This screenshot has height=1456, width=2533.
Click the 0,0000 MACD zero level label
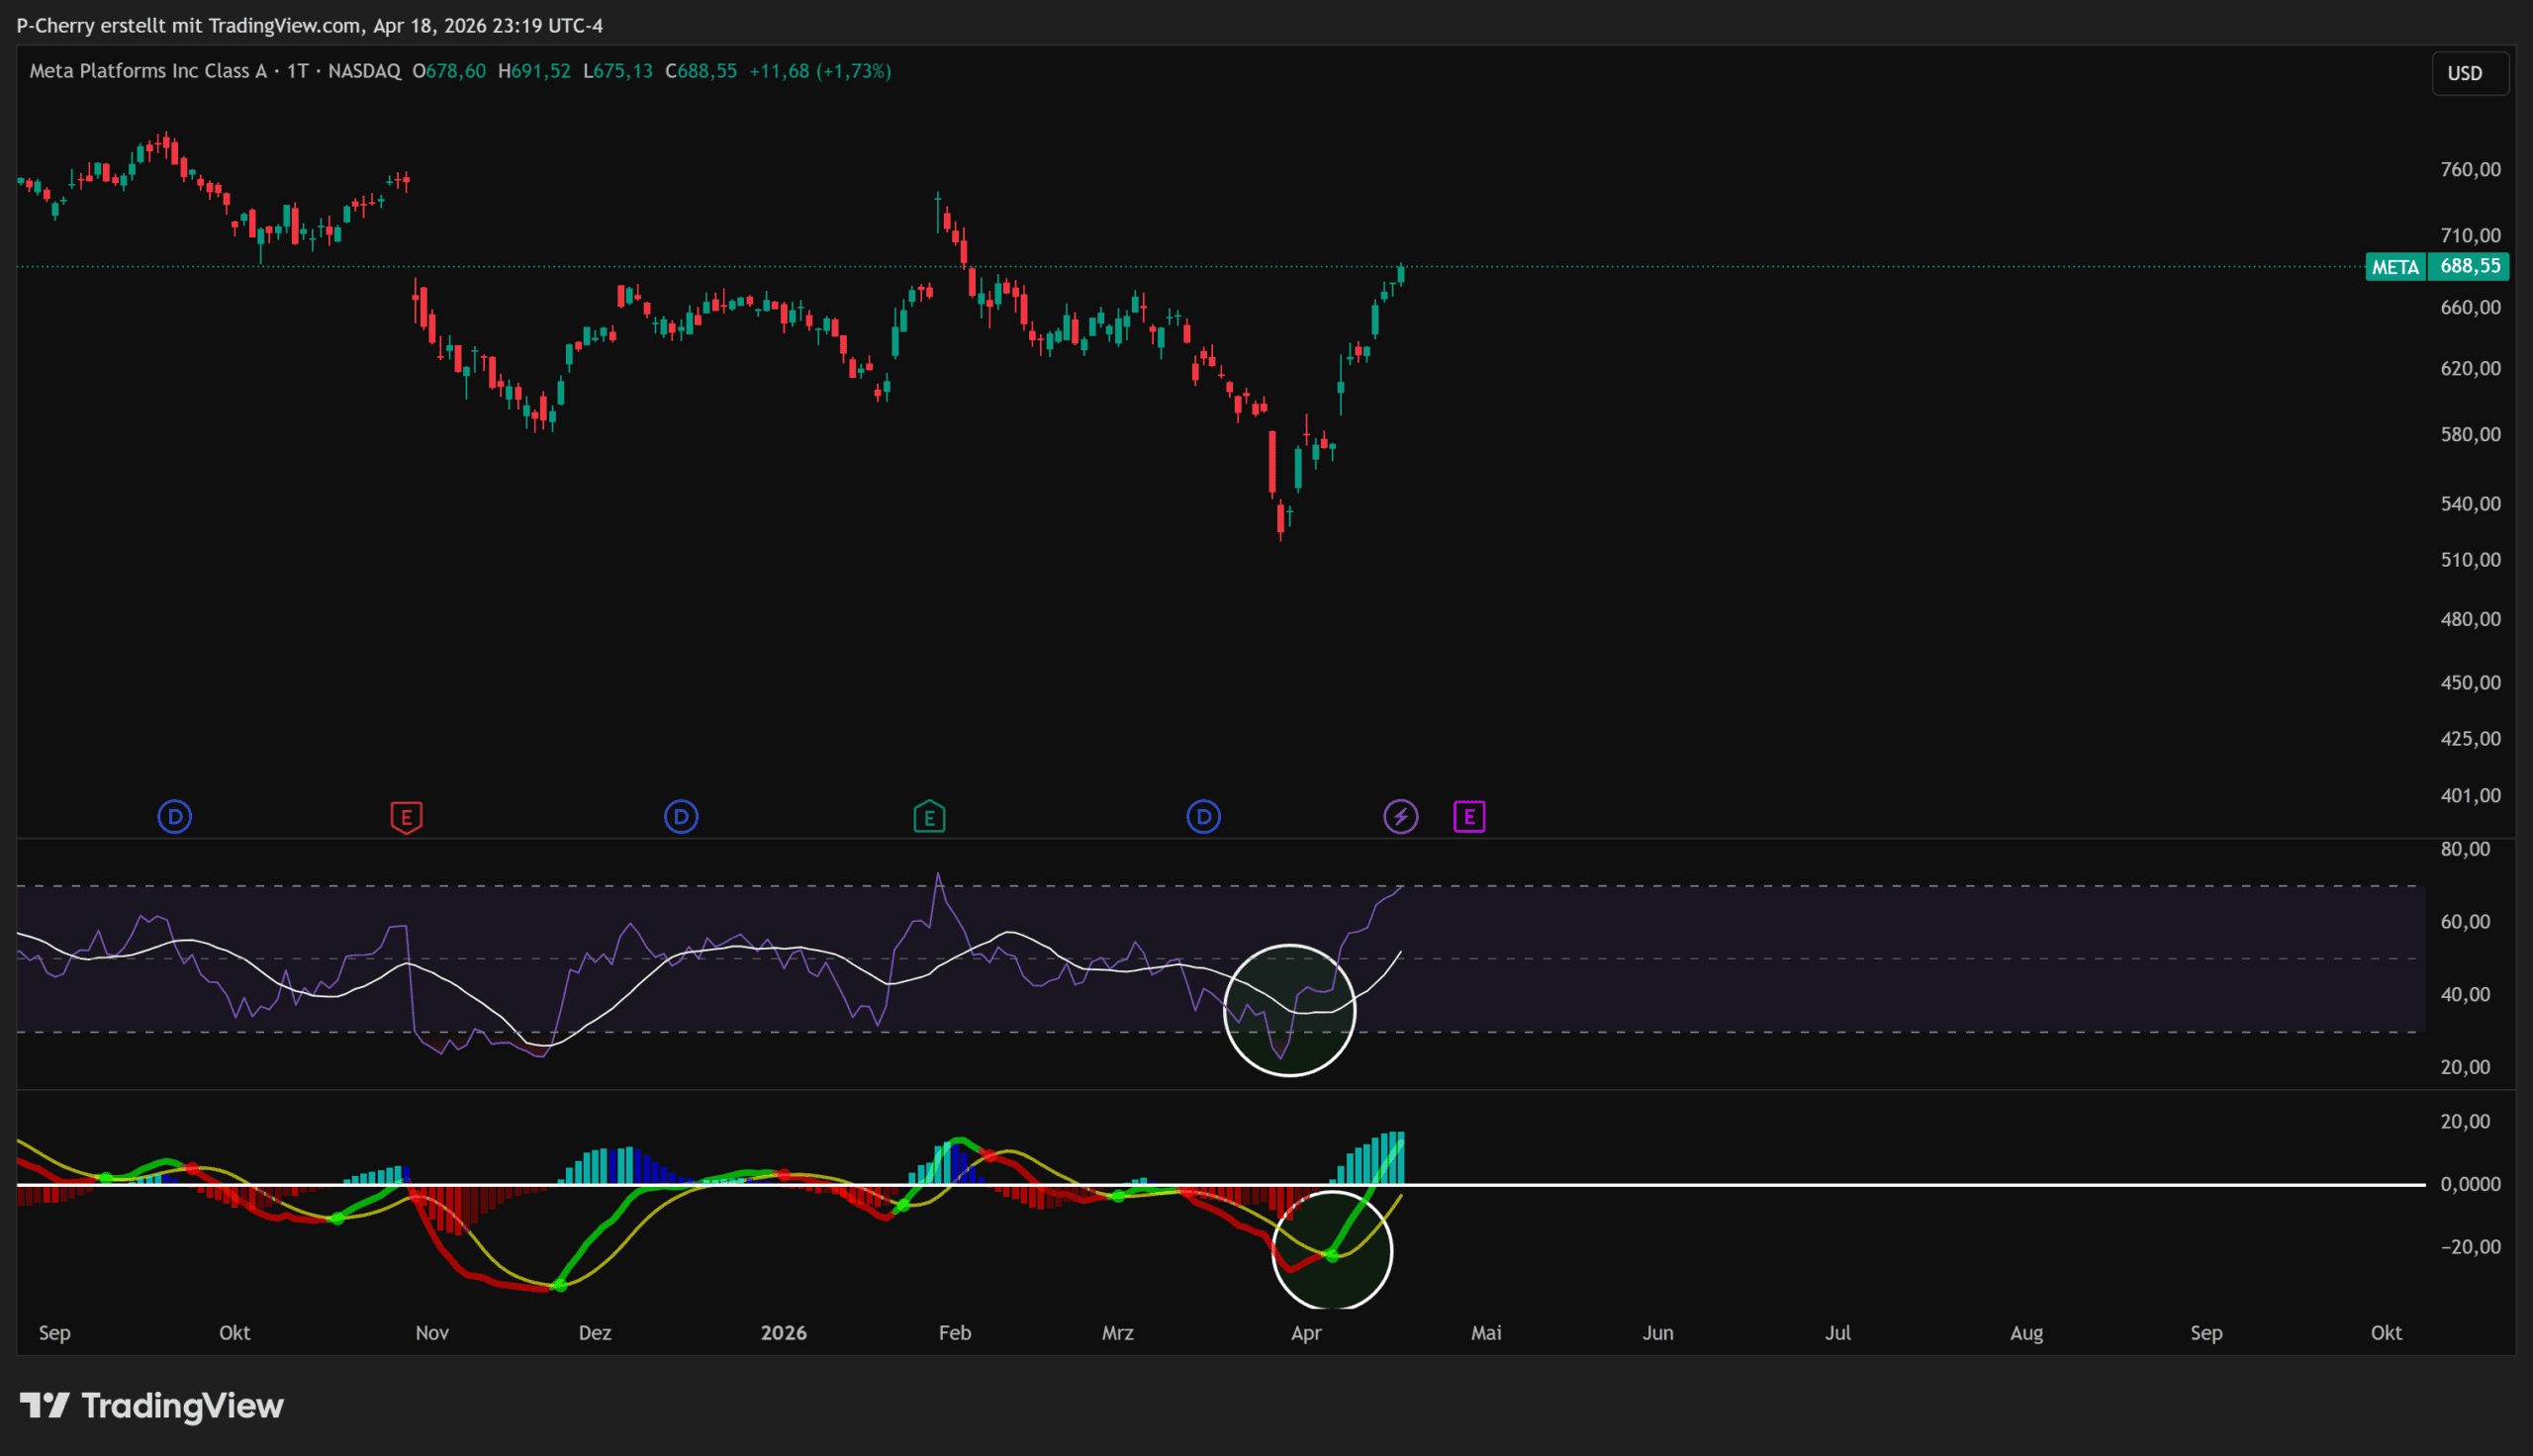click(2470, 1184)
